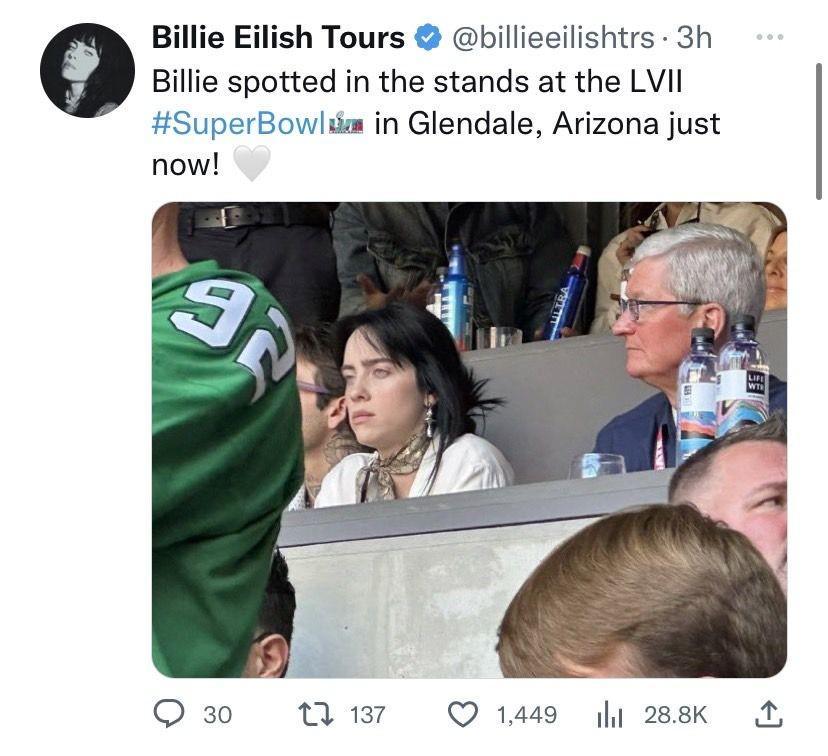
Task: Open the three-dot more options menu
Action: tap(770, 37)
